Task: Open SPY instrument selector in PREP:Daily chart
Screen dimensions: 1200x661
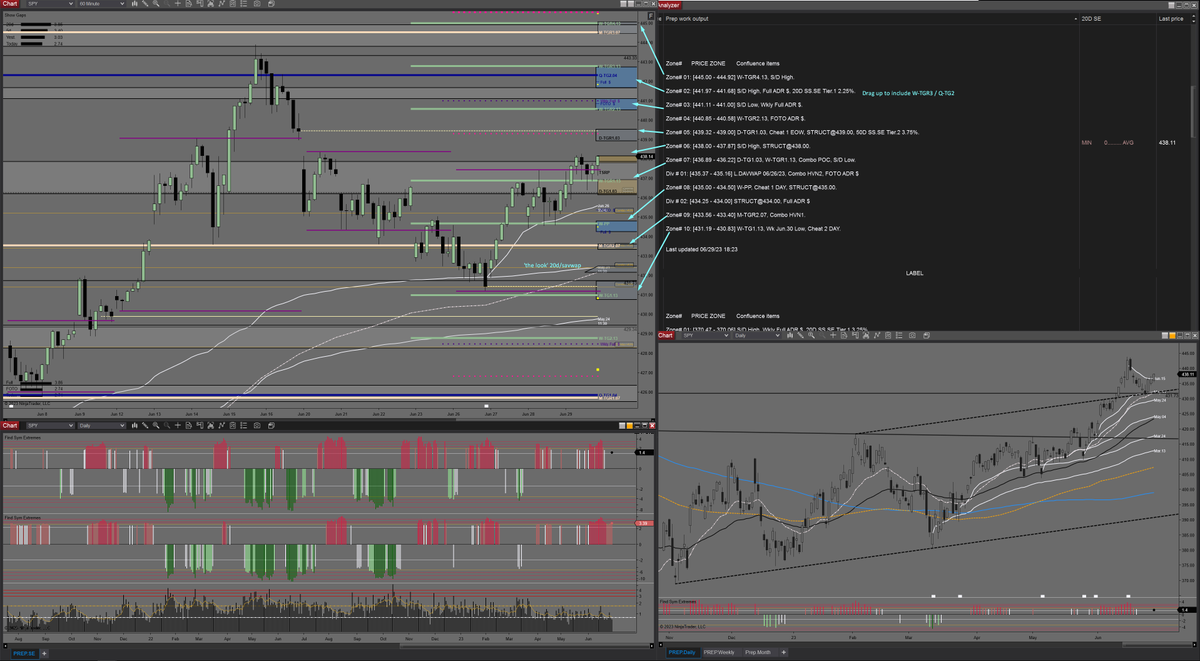Action: pyautogui.click(x=706, y=335)
